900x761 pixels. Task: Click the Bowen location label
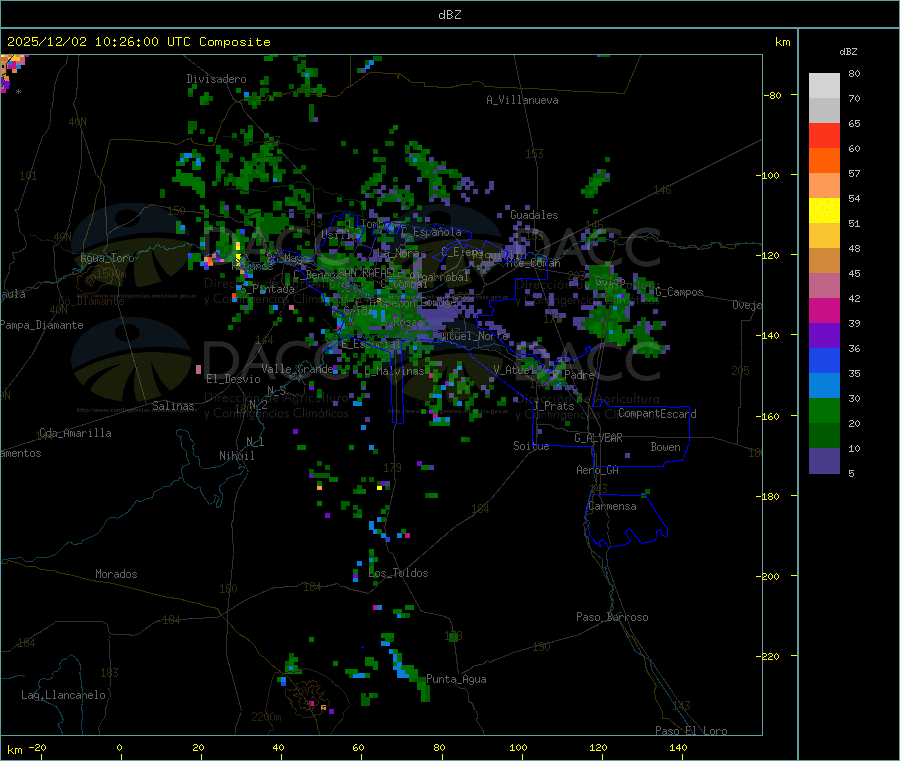(x=665, y=447)
